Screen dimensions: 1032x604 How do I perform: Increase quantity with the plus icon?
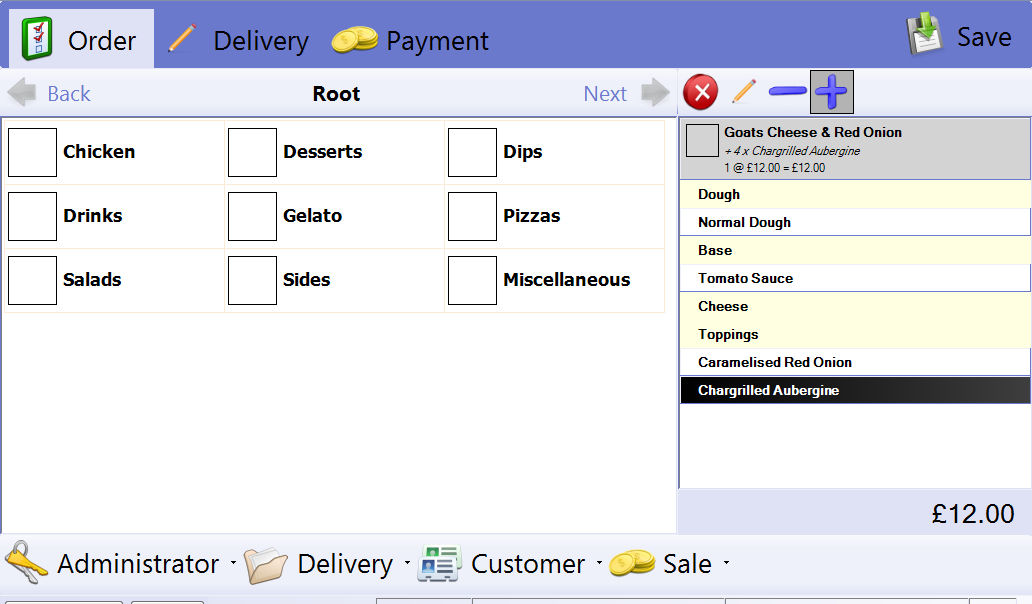click(831, 93)
